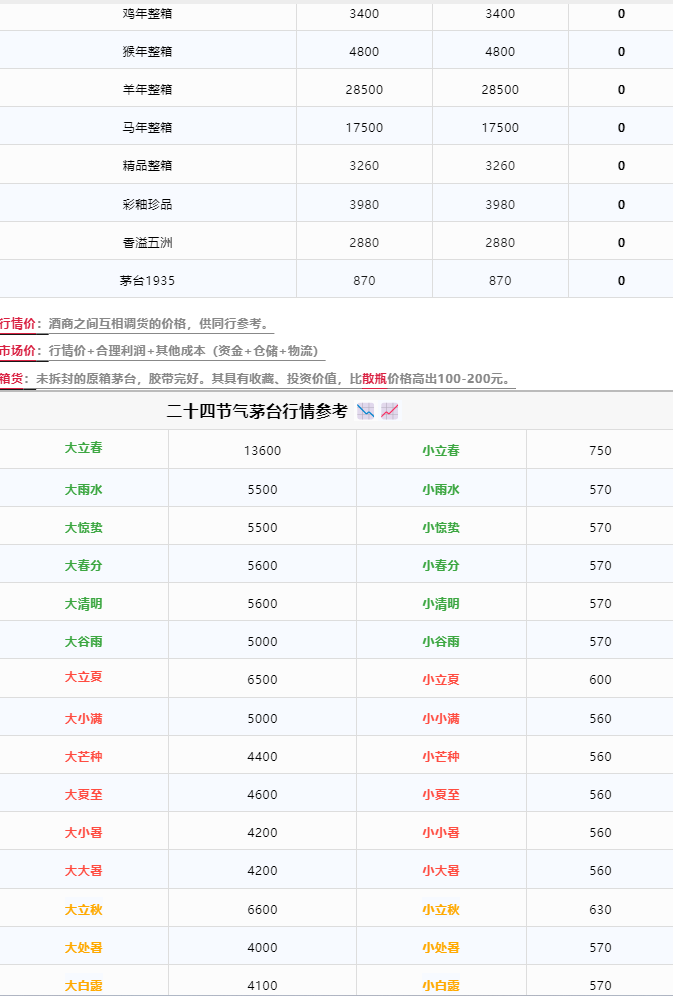
Task: Click the 0 change value for 彩釉珍品
Action: 622,205
